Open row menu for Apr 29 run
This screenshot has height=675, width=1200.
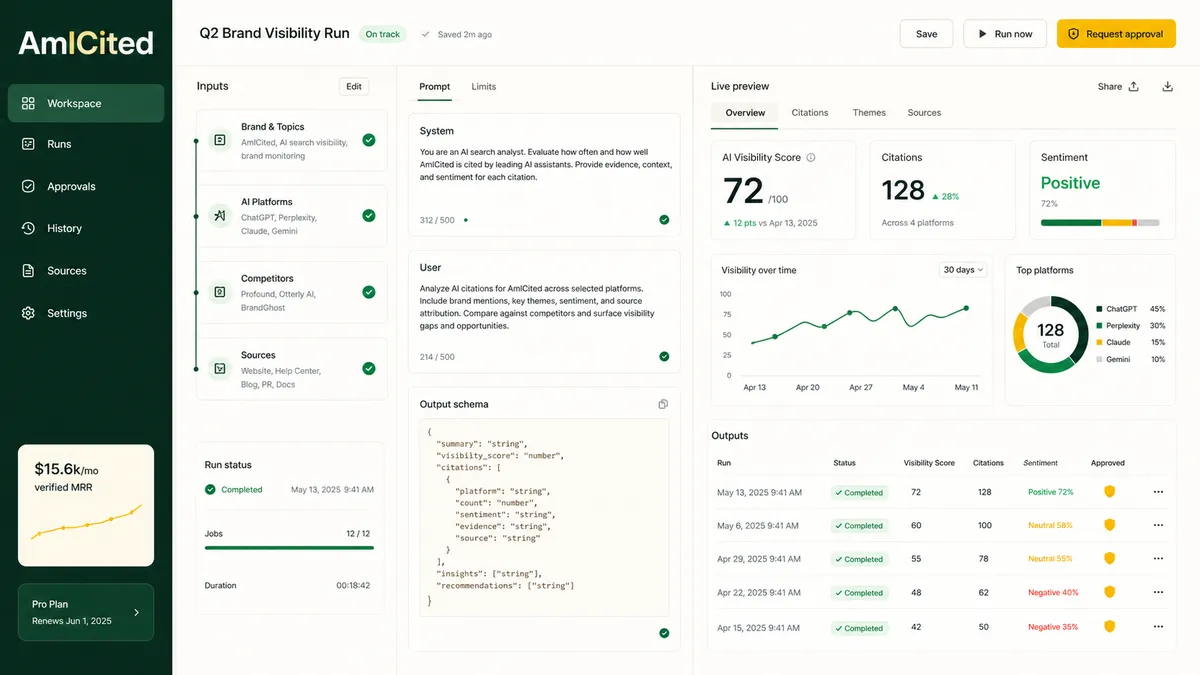1158,559
